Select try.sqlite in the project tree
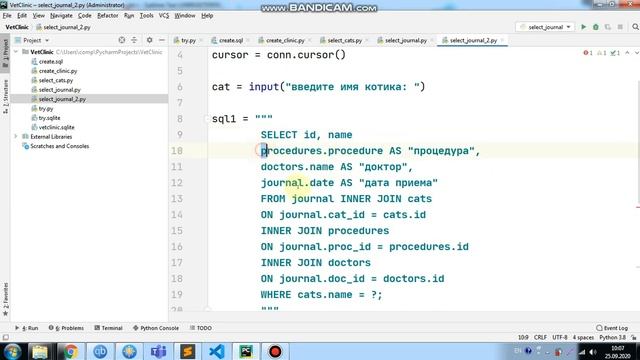 pyautogui.click(x=49, y=118)
